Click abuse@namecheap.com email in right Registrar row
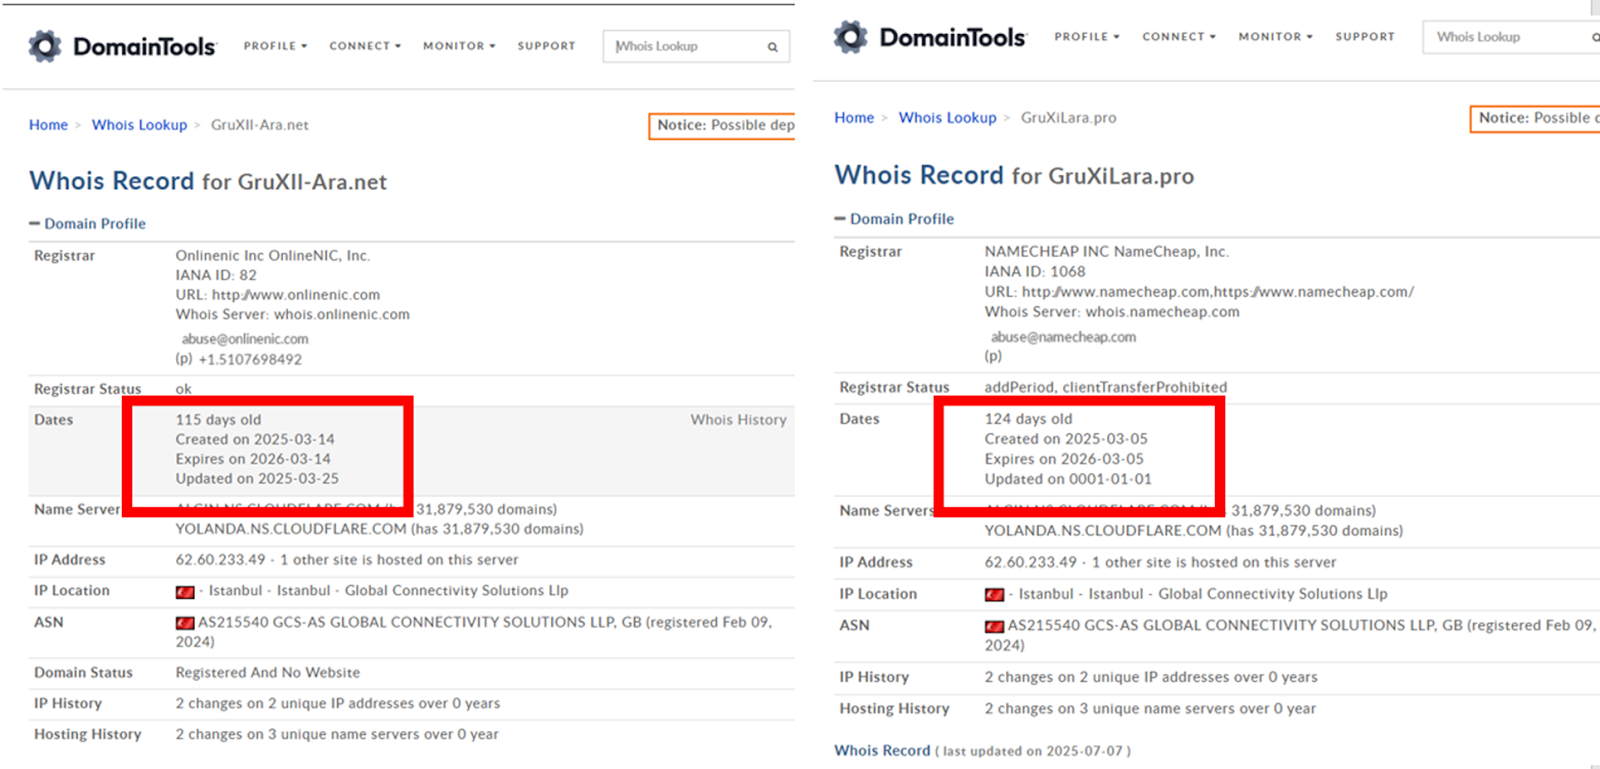Image resolution: width=1600 pixels, height=769 pixels. 1063,337
